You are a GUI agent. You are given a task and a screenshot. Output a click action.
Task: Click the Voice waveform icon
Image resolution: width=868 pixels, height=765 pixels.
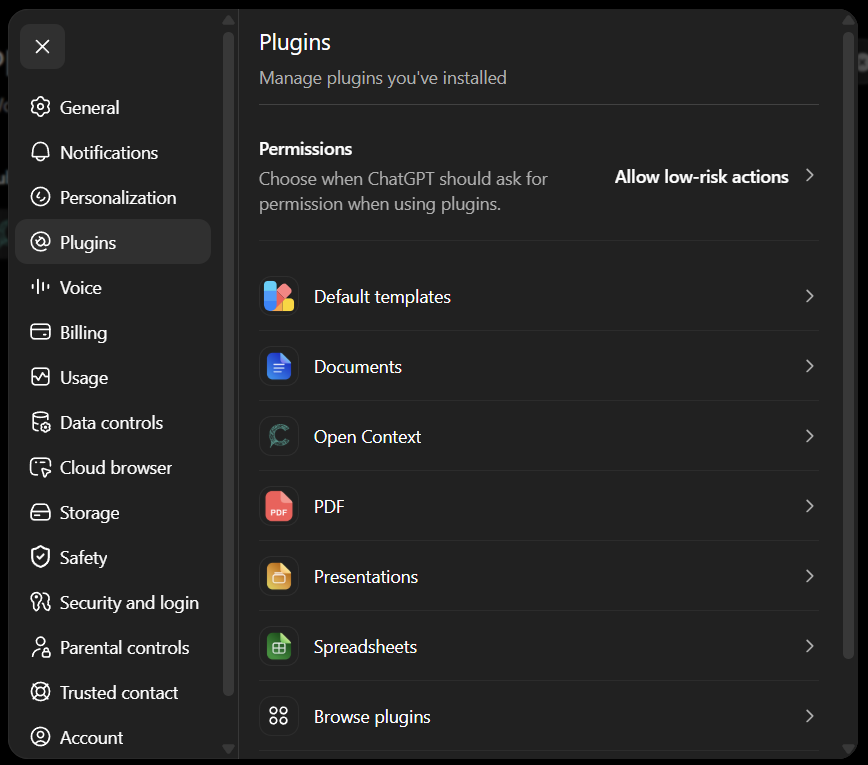coord(40,287)
